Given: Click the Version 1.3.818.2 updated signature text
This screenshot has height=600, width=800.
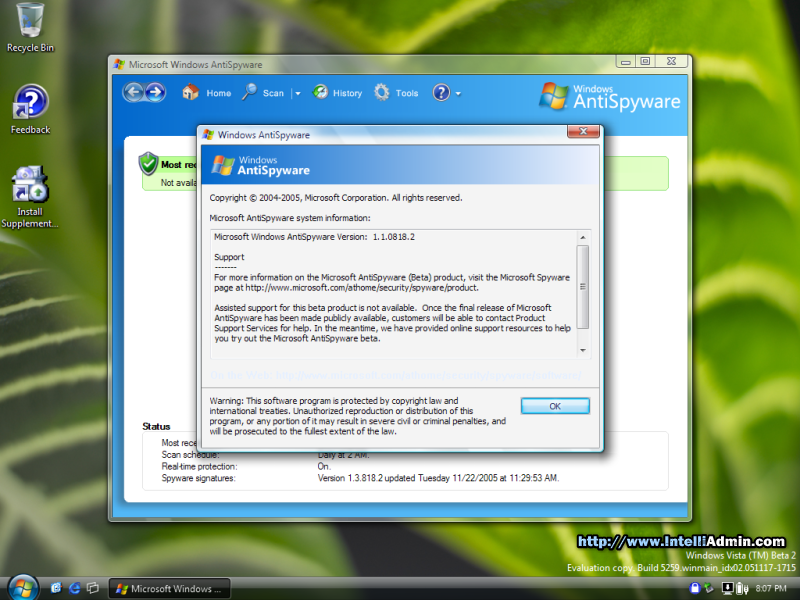Looking at the screenshot, I should point(438,478).
